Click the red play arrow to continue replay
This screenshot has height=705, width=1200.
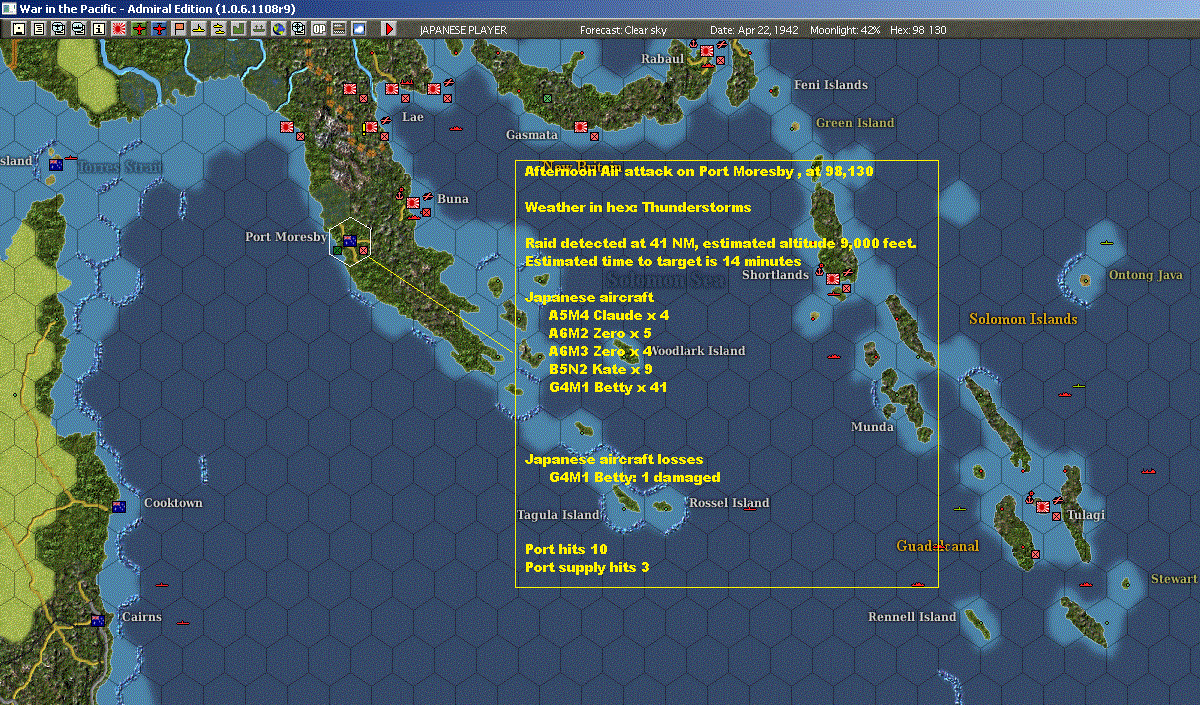pyautogui.click(x=390, y=29)
